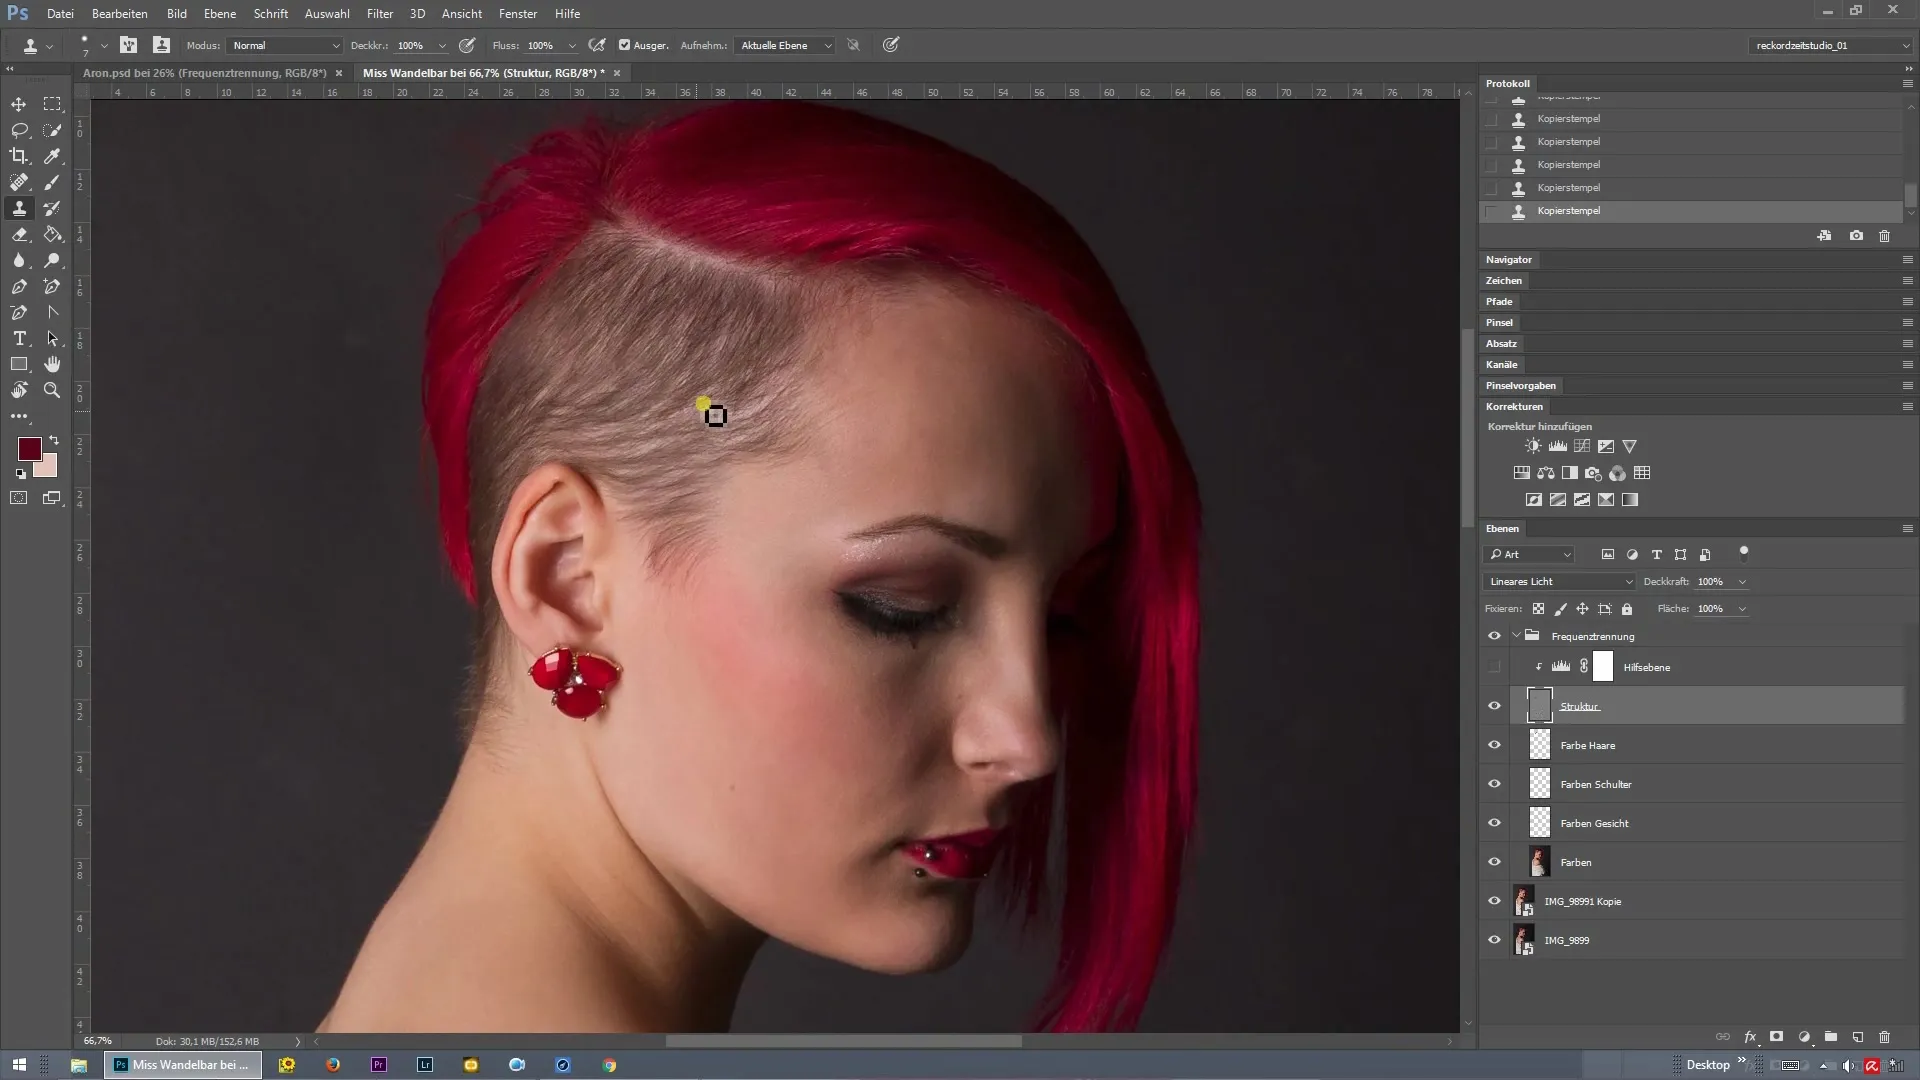The width and height of the screenshot is (1920, 1080).
Task: Open the Deckkr. opacity dropdown arrow
Action: [442, 45]
